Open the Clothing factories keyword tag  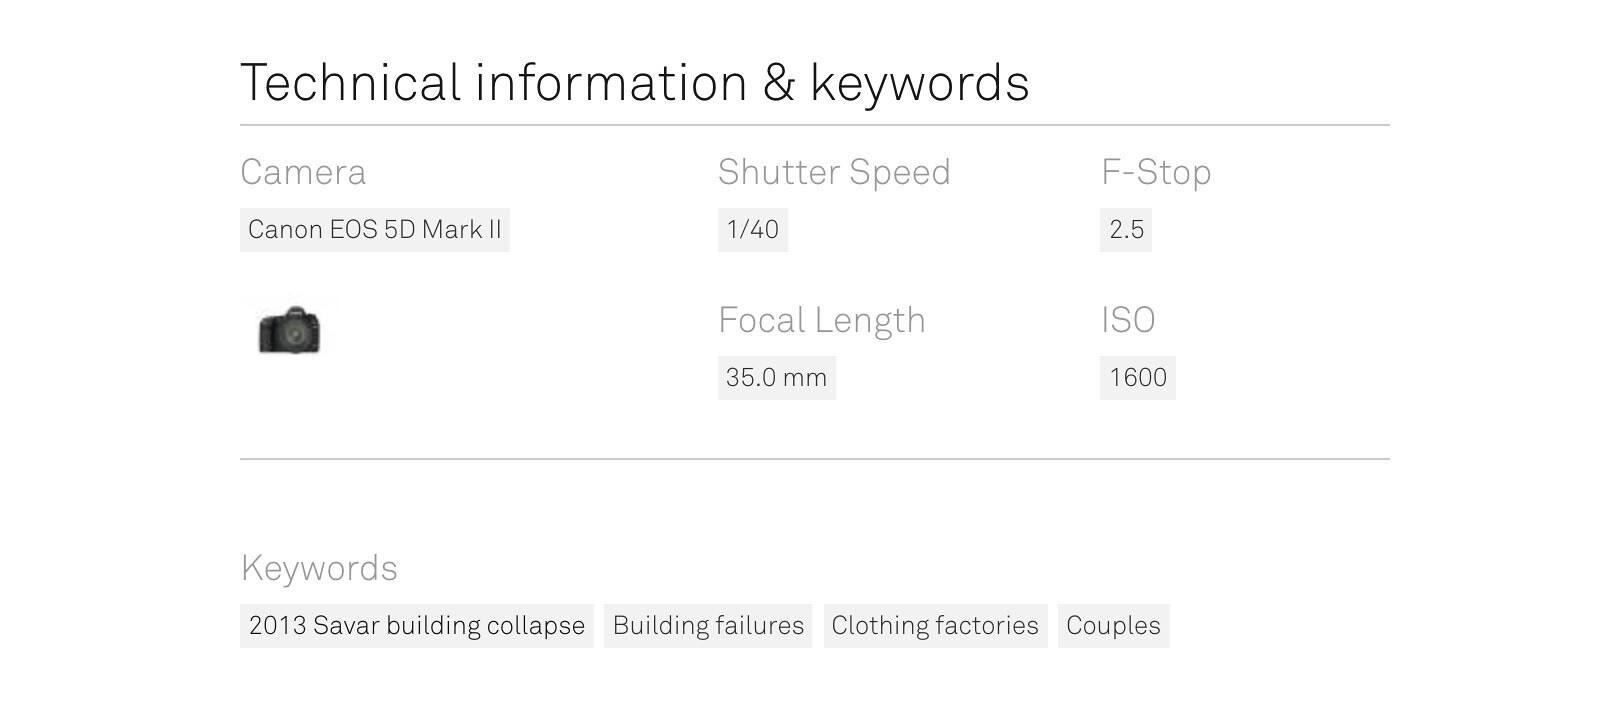click(x=935, y=626)
